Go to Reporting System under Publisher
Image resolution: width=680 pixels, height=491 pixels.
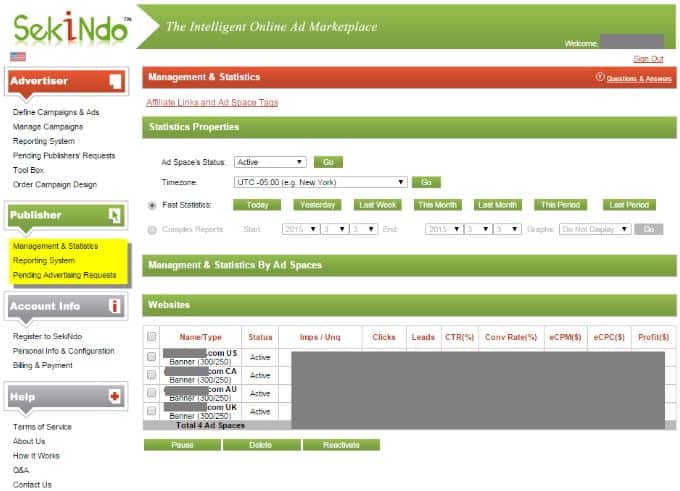coord(44,260)
